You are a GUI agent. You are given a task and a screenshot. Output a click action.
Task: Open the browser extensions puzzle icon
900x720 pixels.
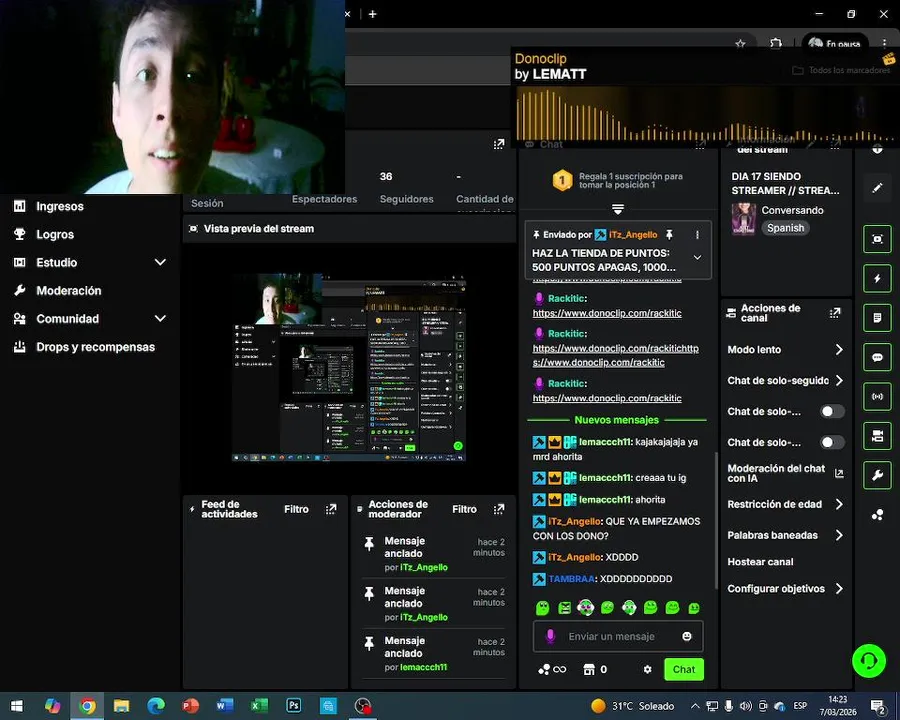(x=775, y=44)
